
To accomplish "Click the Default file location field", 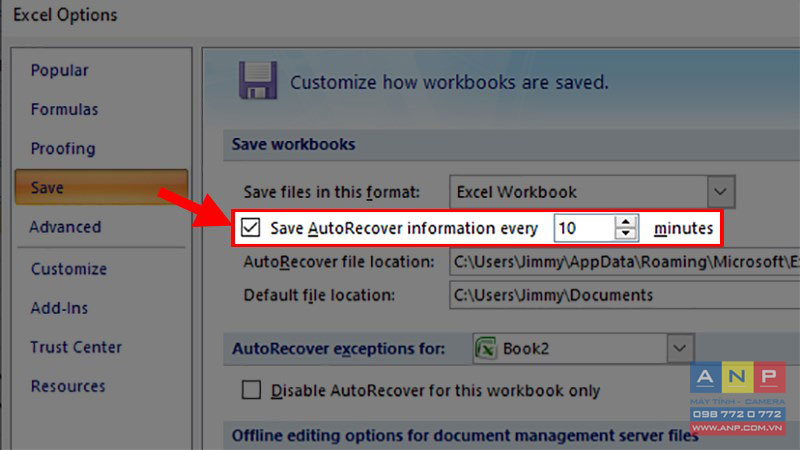I will 624,295.
